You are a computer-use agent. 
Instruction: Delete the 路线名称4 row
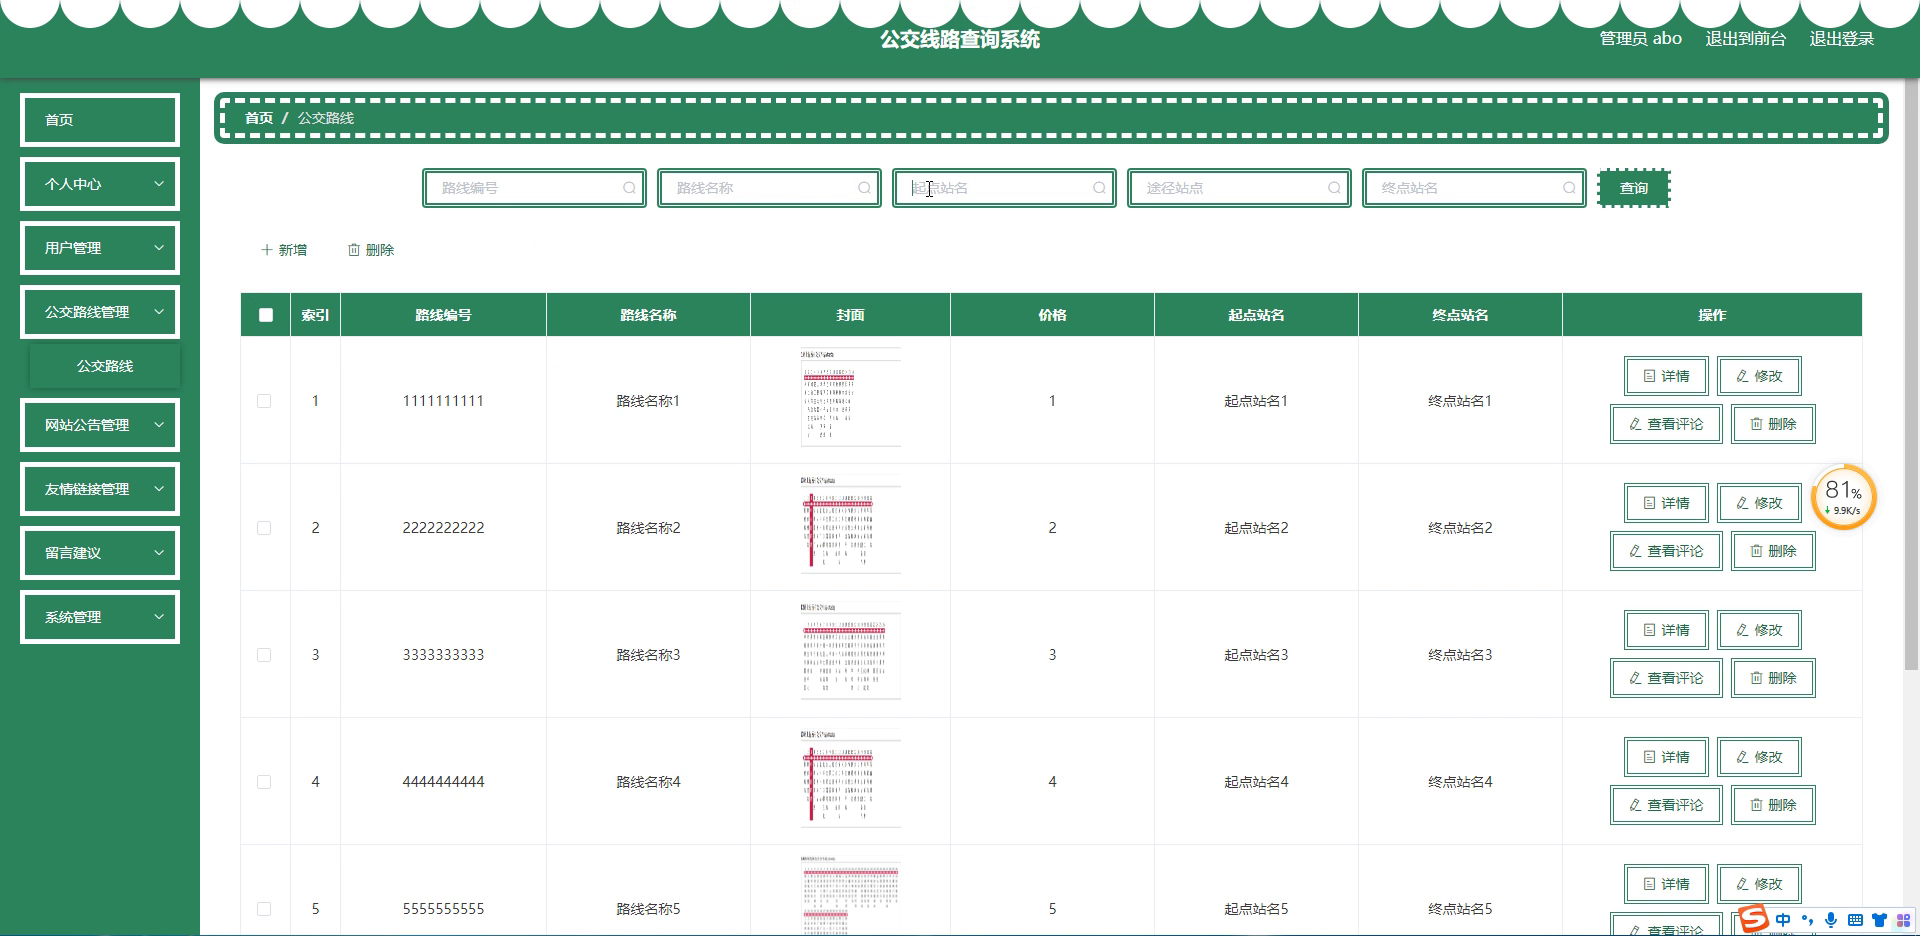1773,805
